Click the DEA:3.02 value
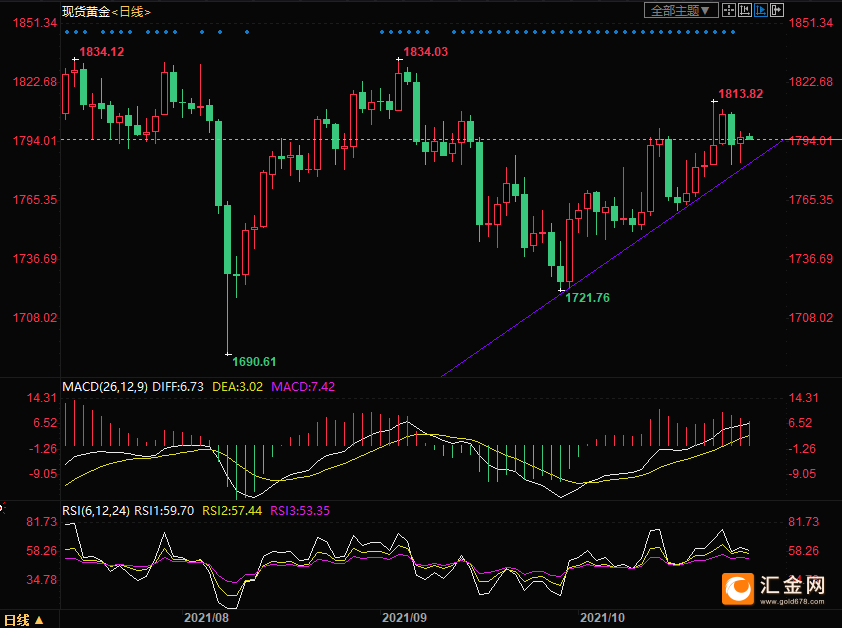Screen dimensions: 842x628 (x=237, y=387)
